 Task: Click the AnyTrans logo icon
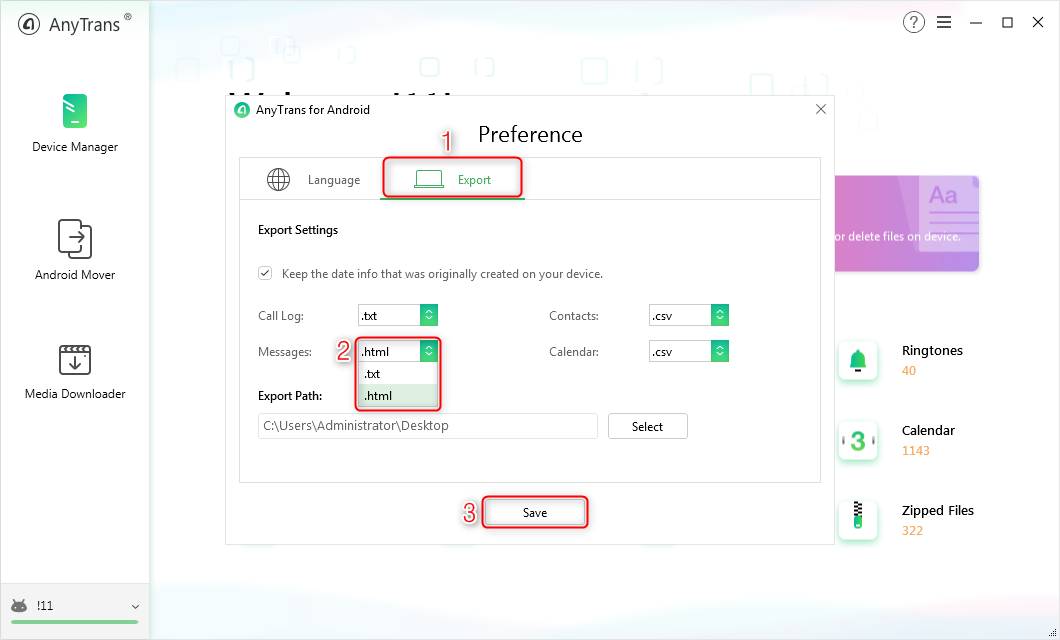29,25
